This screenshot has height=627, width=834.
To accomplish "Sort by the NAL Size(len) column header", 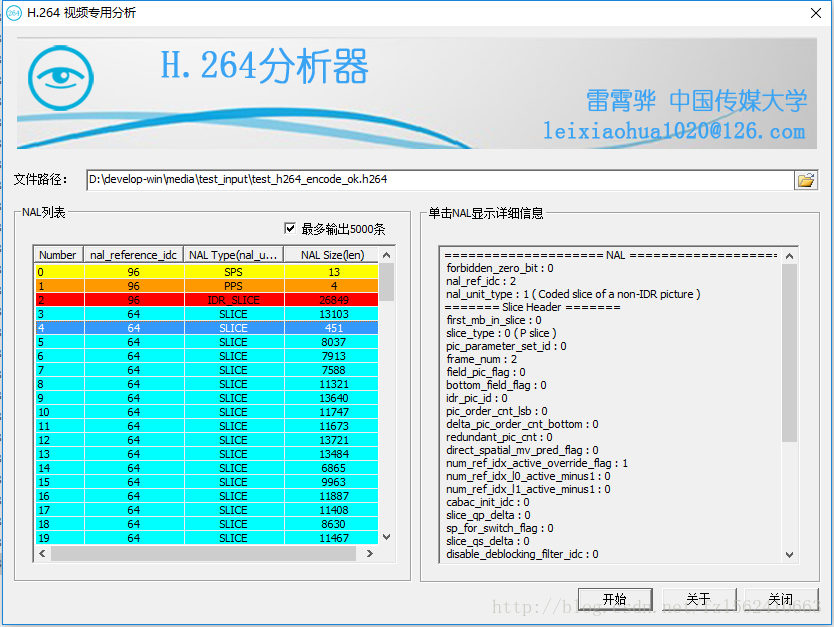I will click(332, 255).
